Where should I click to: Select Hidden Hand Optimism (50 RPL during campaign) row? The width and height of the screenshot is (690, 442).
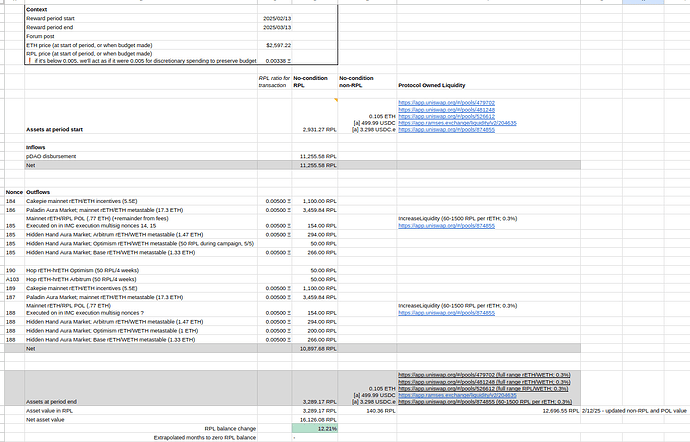pyautogui.click(x=141, y=243)
